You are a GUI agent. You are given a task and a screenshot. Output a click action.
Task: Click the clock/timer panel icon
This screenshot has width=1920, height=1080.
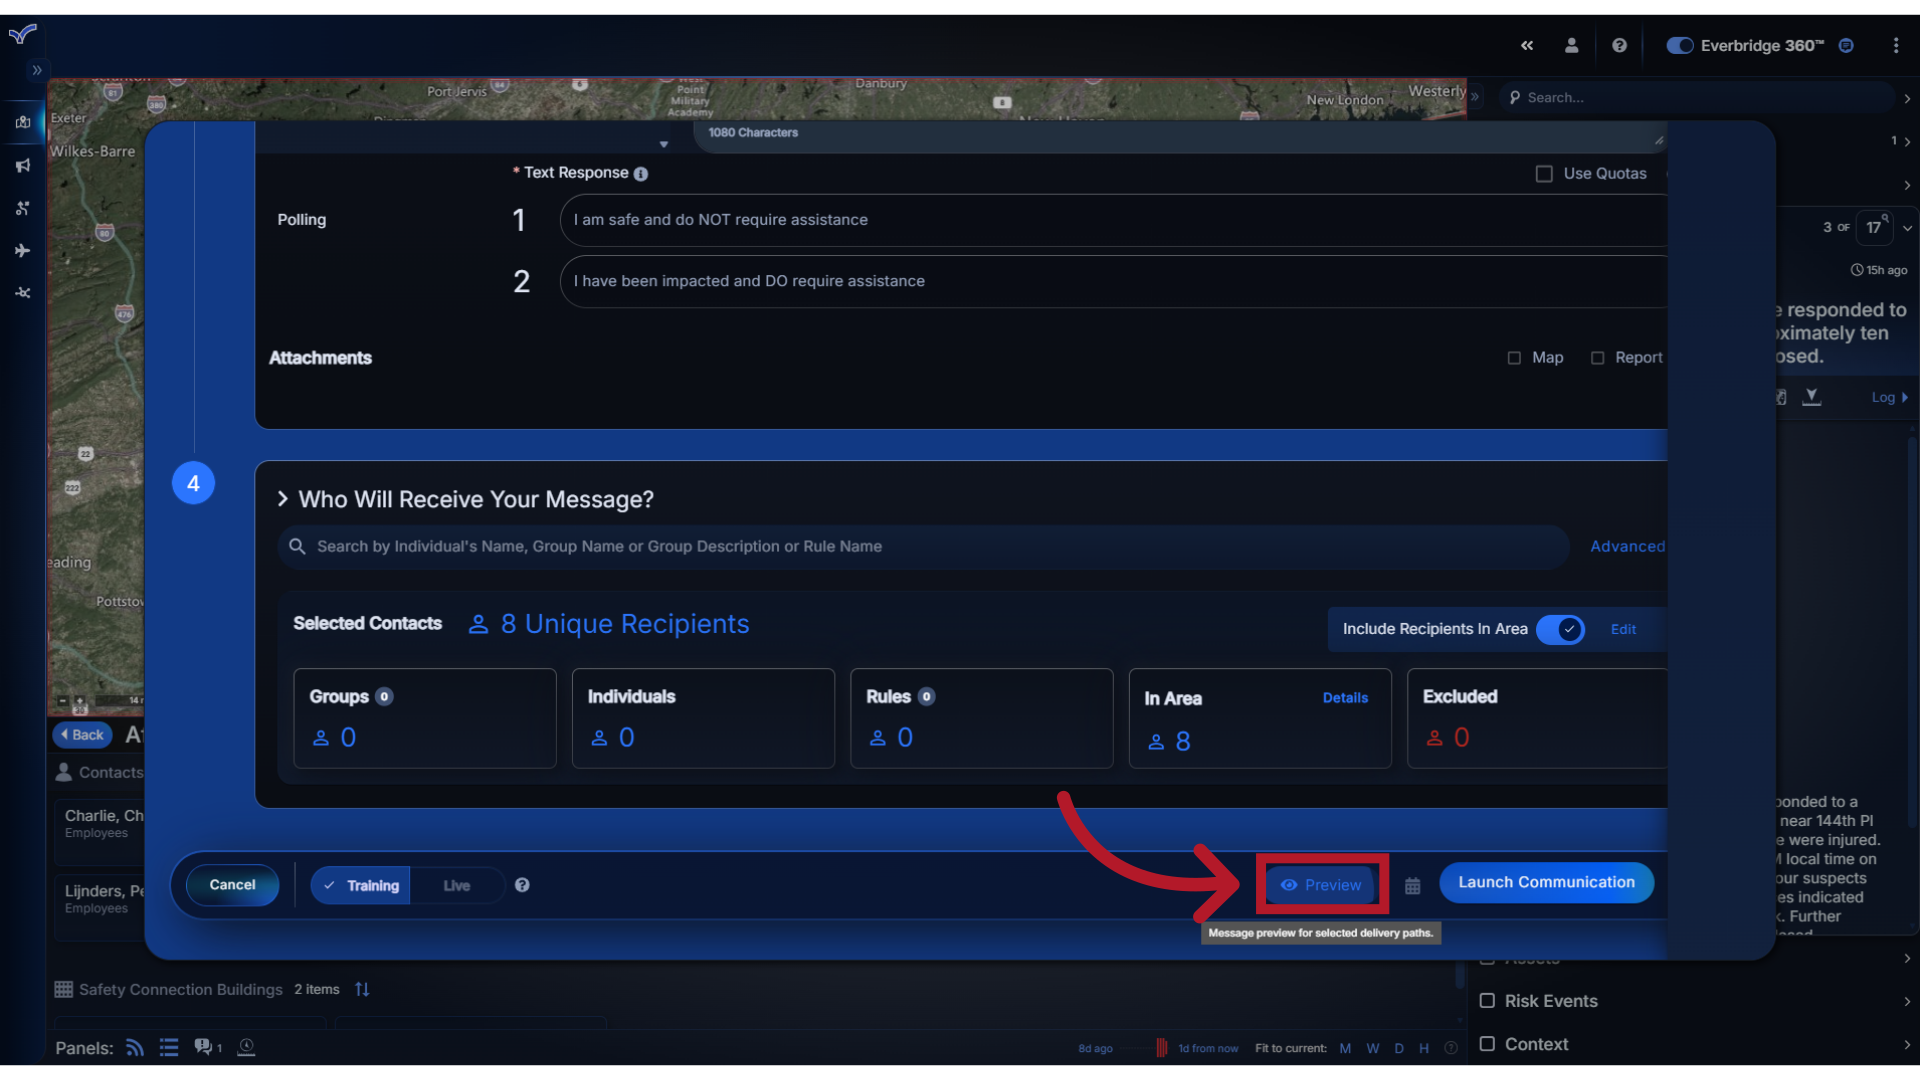pyautogui.click(x=246, y=1047)
